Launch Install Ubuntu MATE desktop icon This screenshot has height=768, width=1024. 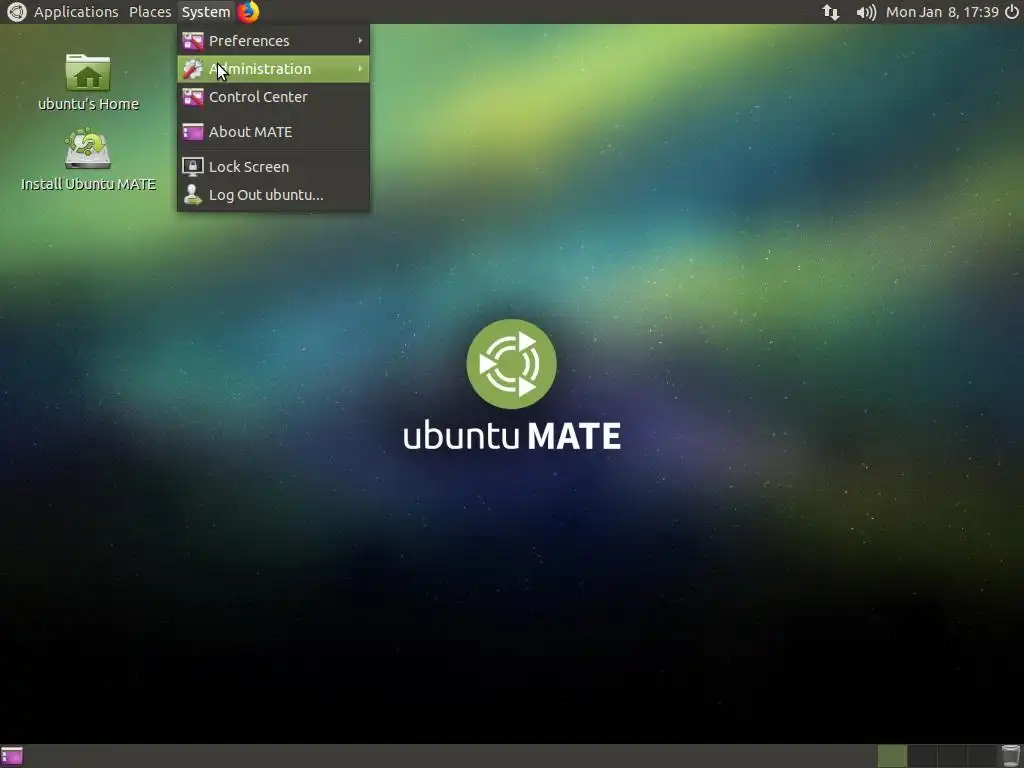pyautogui.click(x=88, y=148)
